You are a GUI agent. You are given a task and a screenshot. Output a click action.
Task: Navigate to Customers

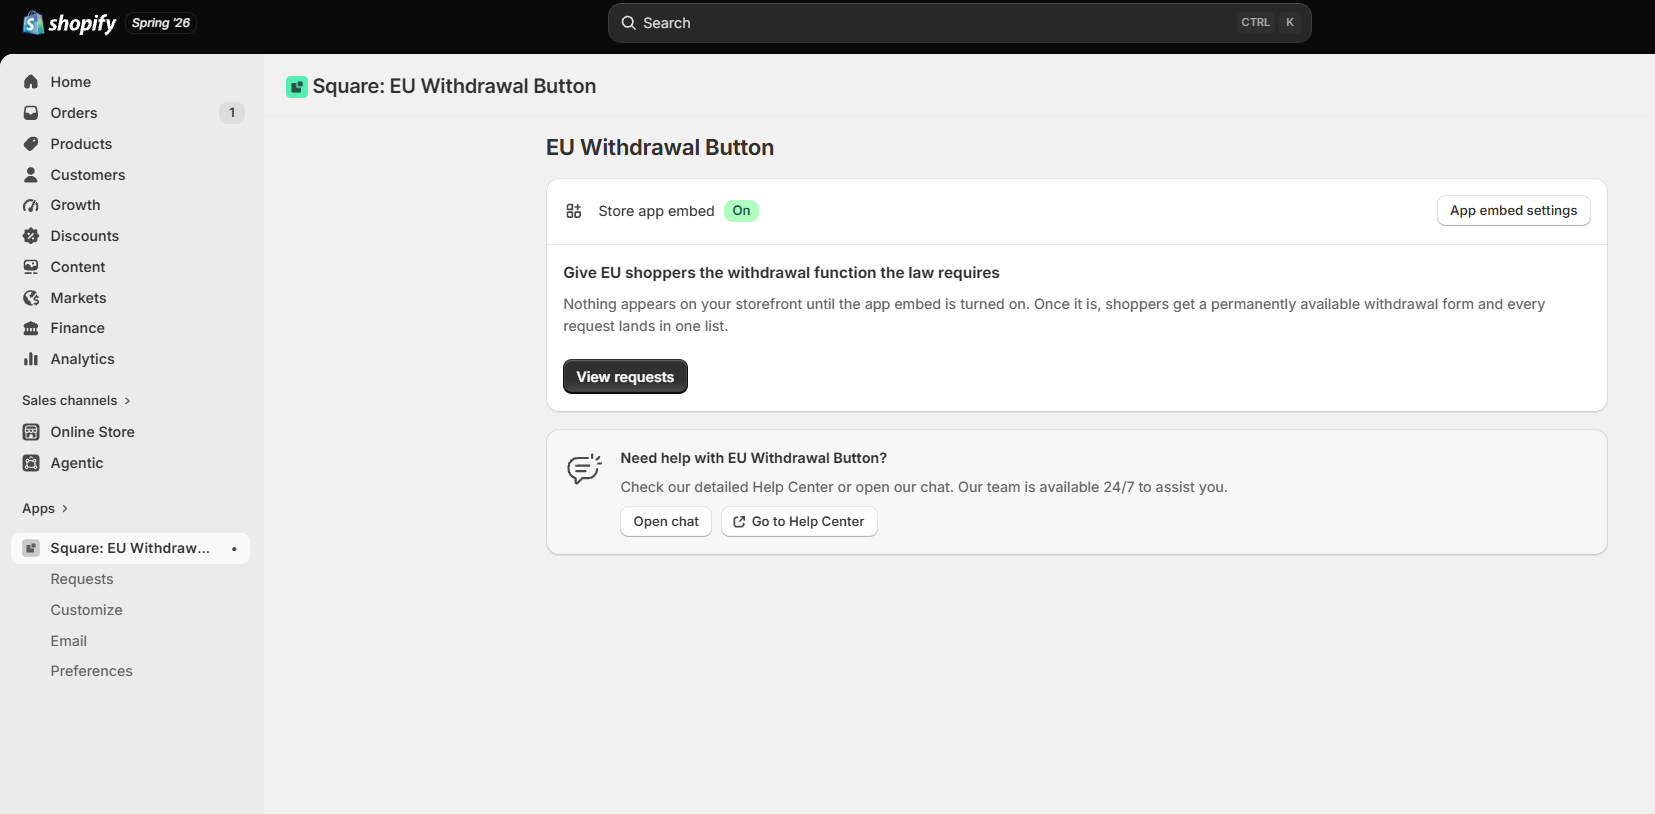(x=131, y=175)
